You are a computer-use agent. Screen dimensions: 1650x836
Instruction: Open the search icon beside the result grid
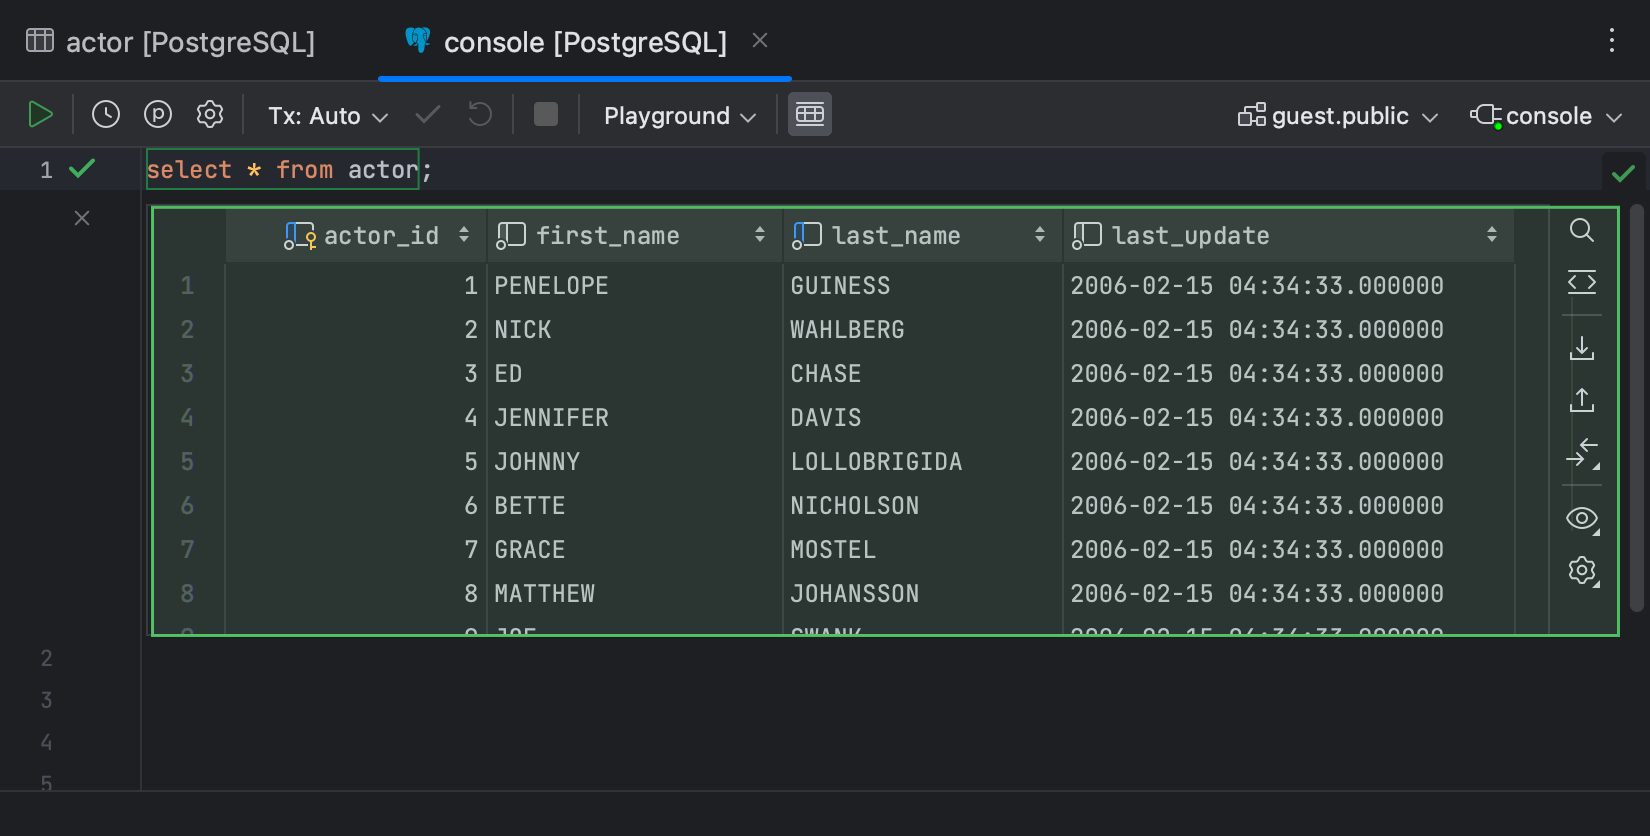(1582, 231)
